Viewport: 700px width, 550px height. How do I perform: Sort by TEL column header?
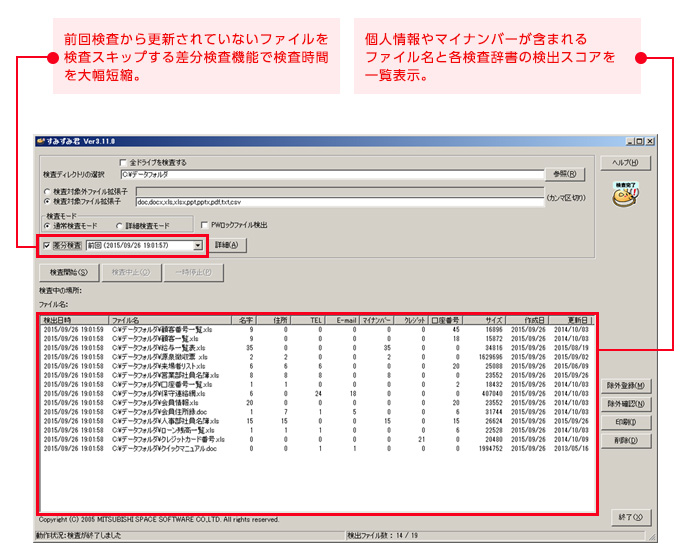[x=308, y=320]
